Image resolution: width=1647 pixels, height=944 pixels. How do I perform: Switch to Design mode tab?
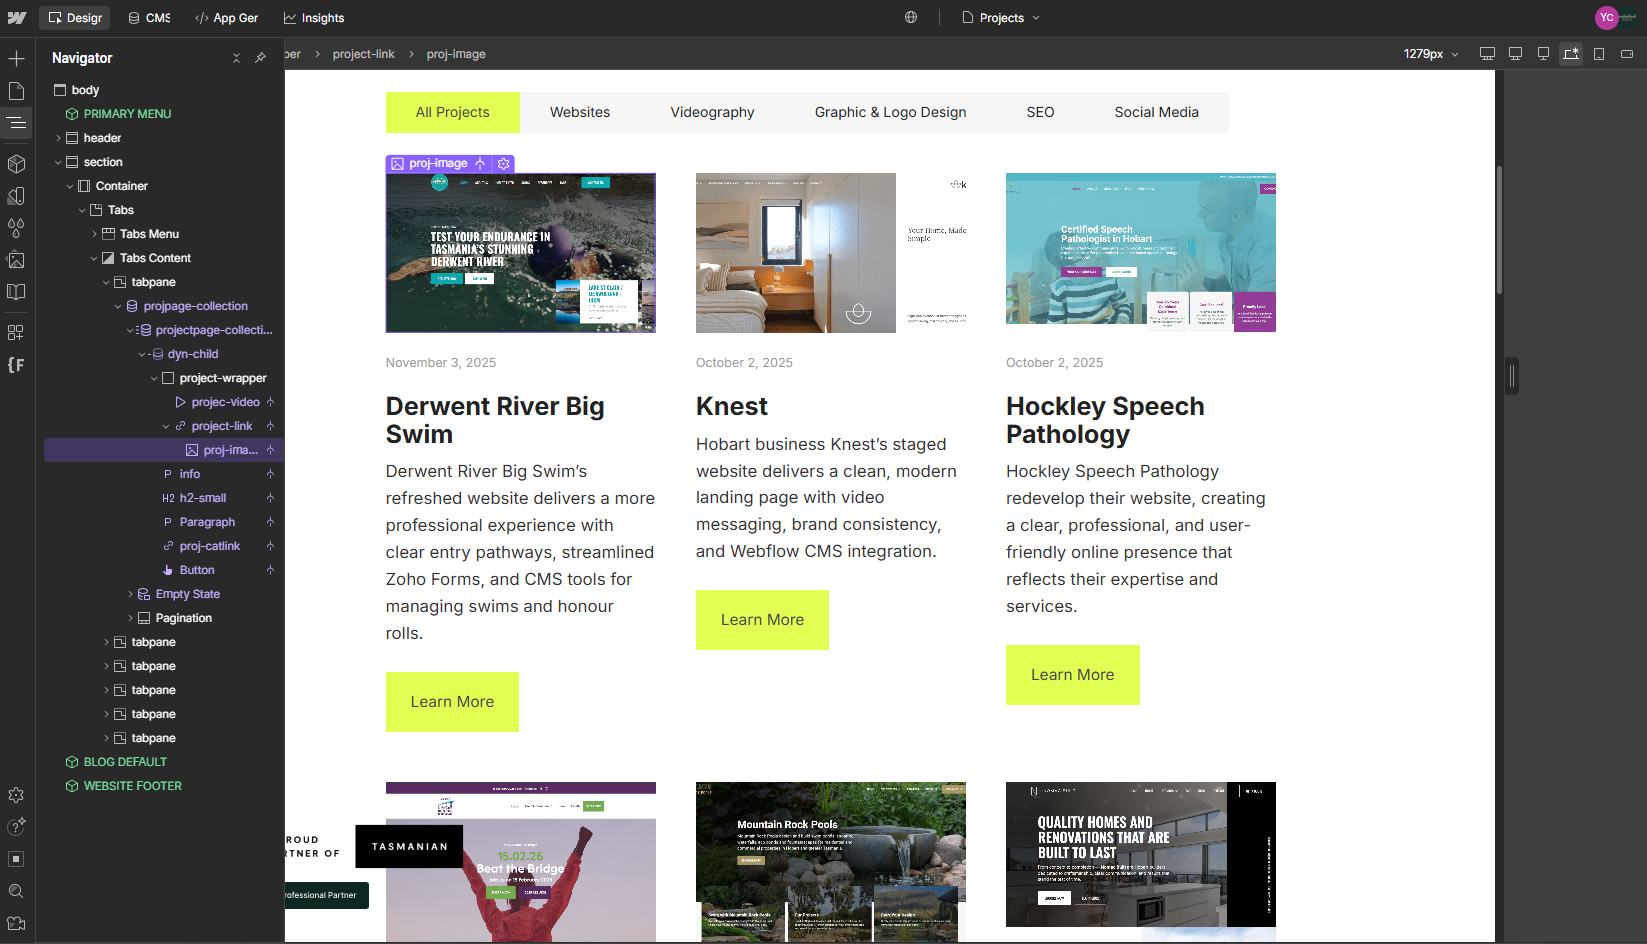pos(75,18)
